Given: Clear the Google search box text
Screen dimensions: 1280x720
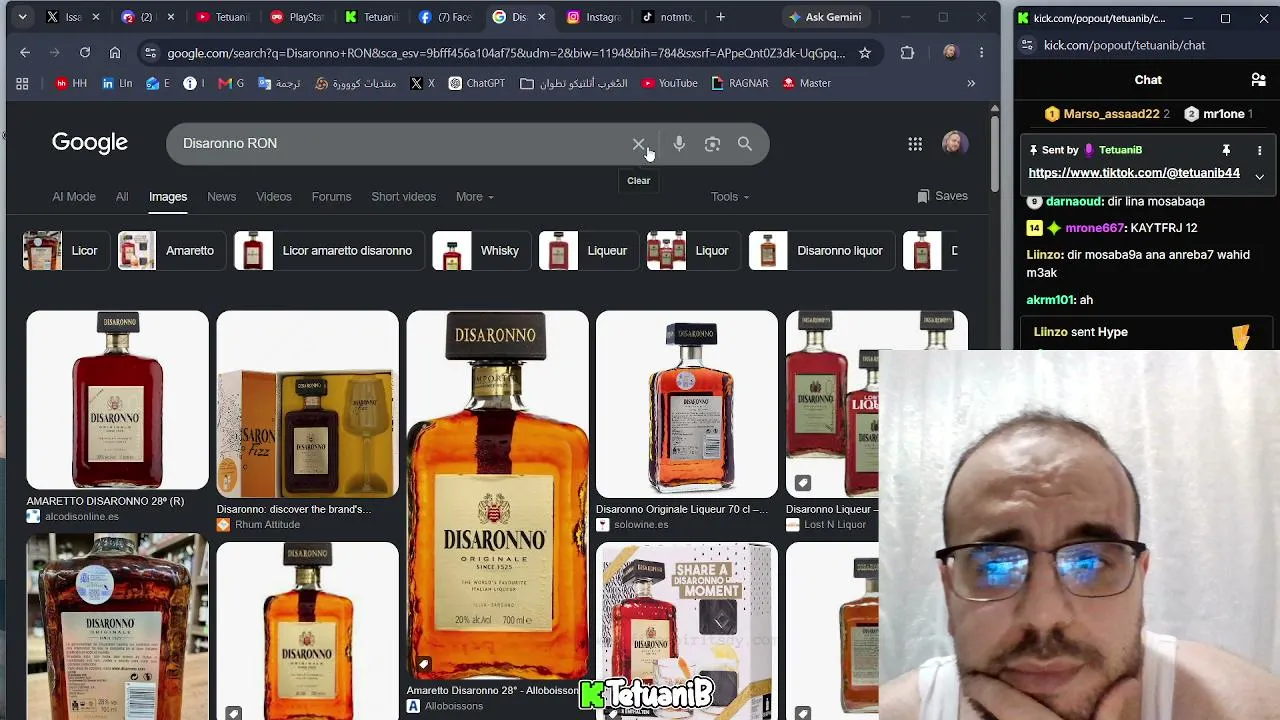Looking at the screenshot, I should [x=638, y=144].
